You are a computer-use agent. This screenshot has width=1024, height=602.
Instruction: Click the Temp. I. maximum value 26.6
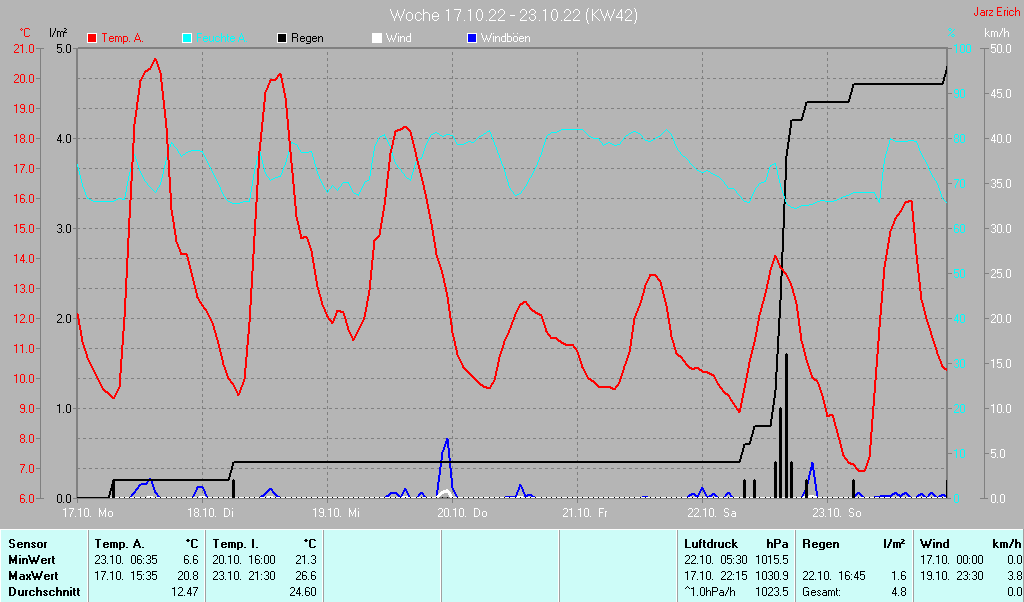coord(306,576)
